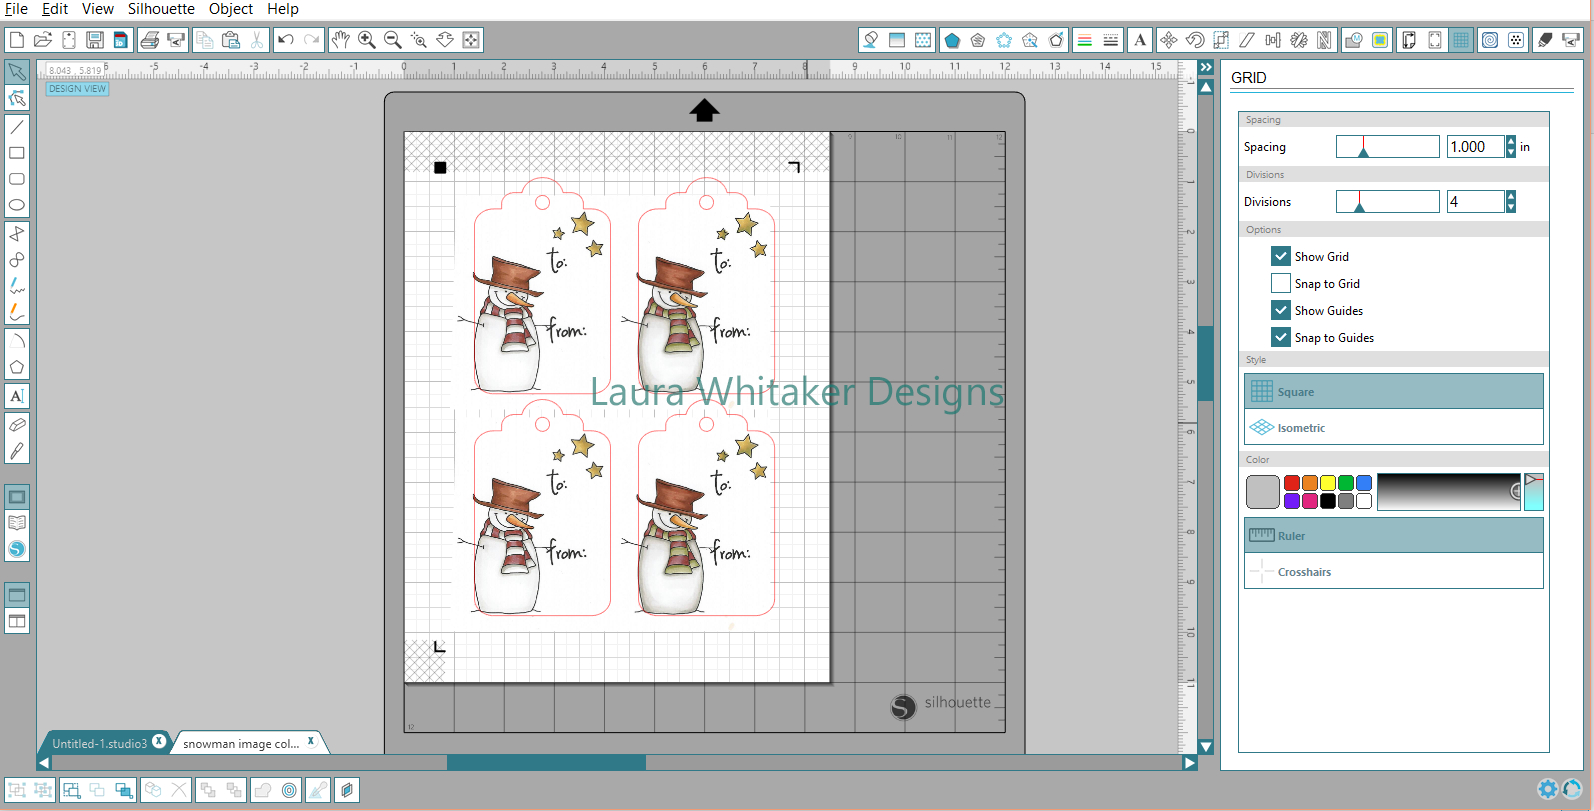Print the design using the printer icon

click(x=150, y=40)
